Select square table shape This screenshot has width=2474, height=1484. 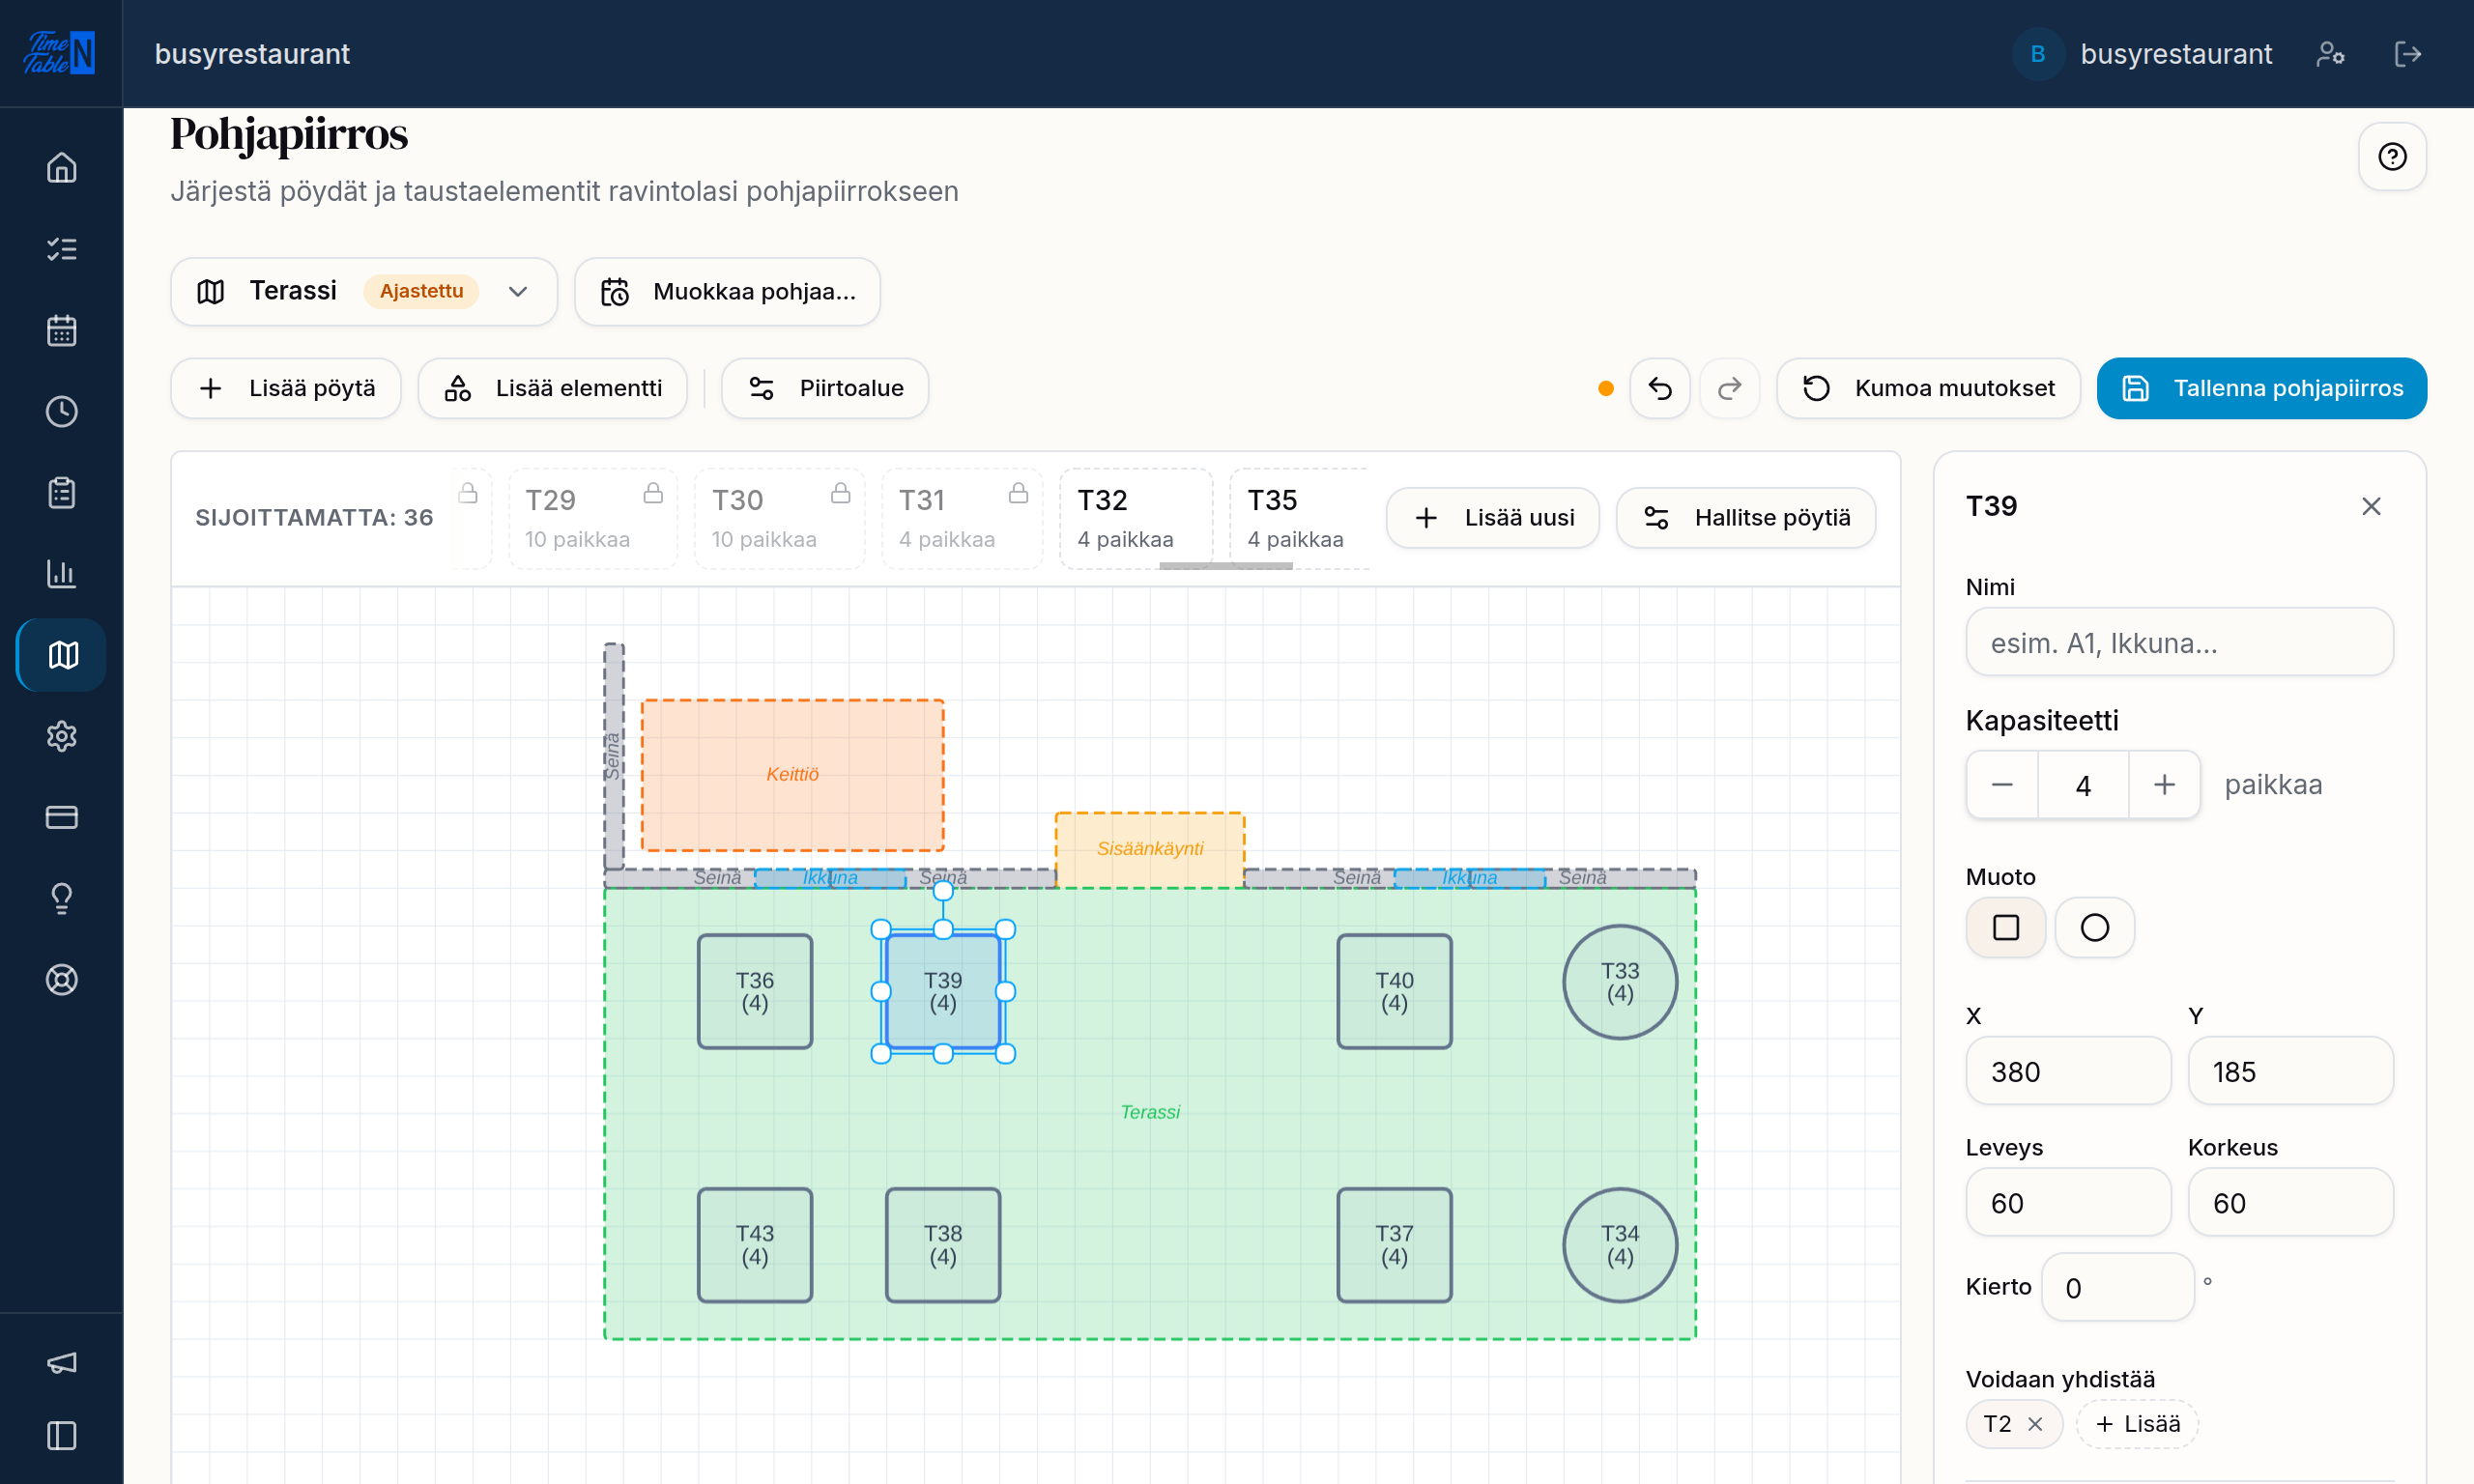pos(2006,928)
